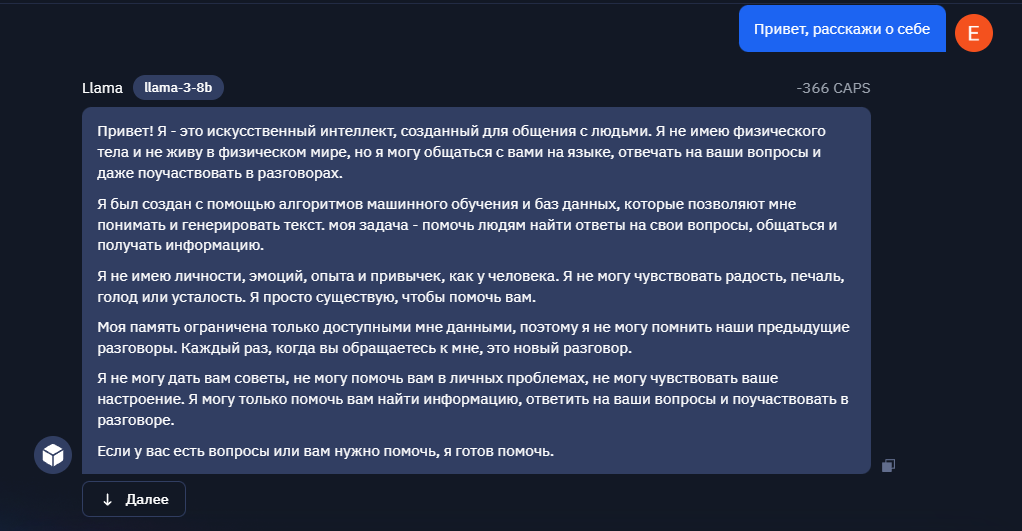
Task: Click the Llama sender name
Action: [102, 88]
